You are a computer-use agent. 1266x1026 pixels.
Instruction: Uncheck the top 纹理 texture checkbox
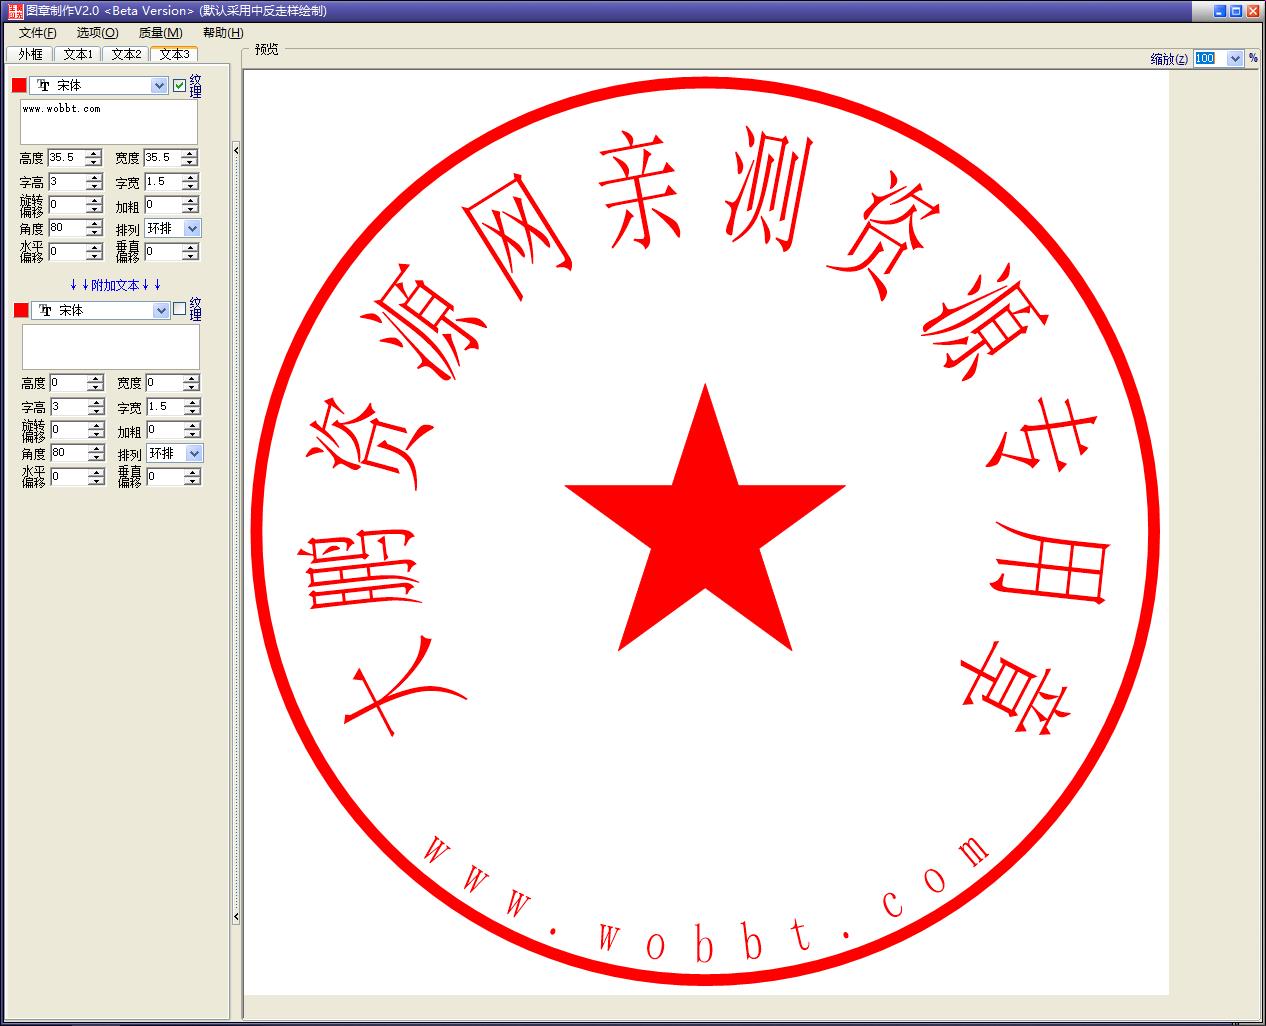pos(179,84)
